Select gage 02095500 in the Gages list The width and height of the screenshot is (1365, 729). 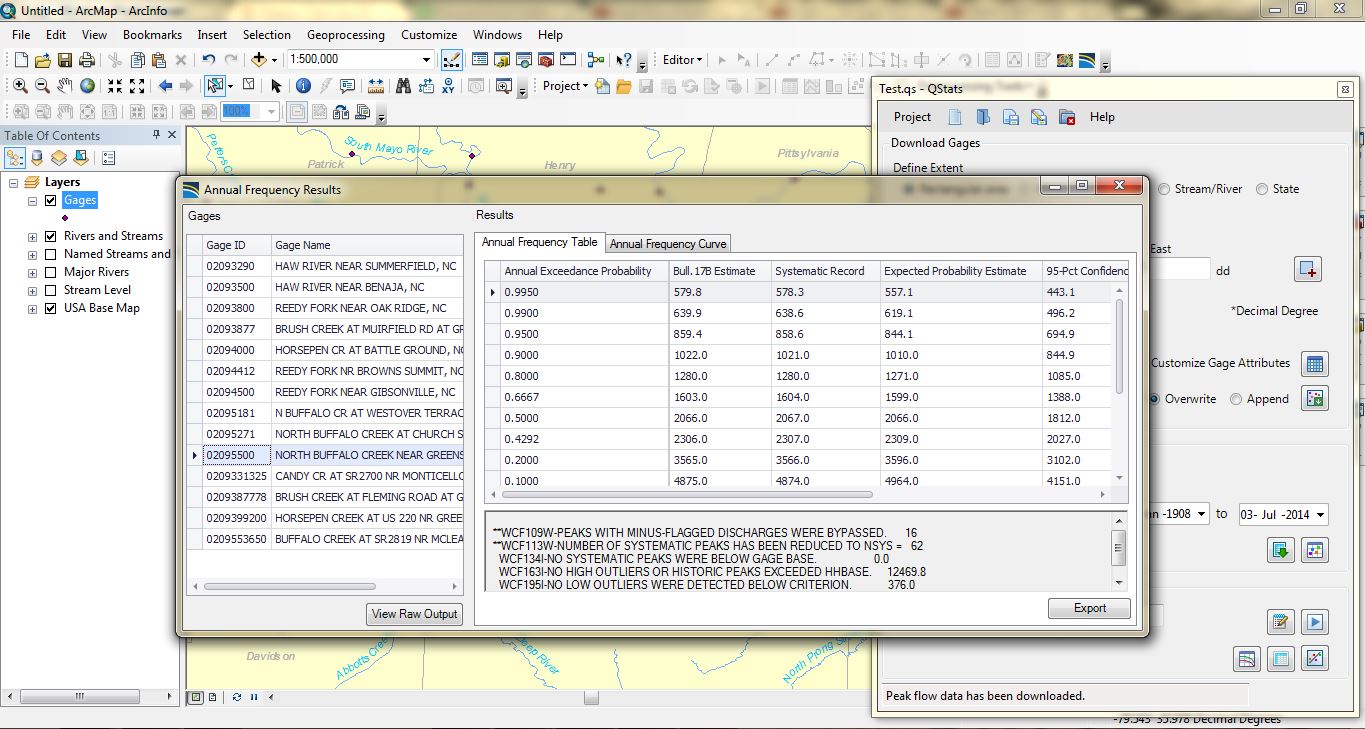[x=229, y=455]
